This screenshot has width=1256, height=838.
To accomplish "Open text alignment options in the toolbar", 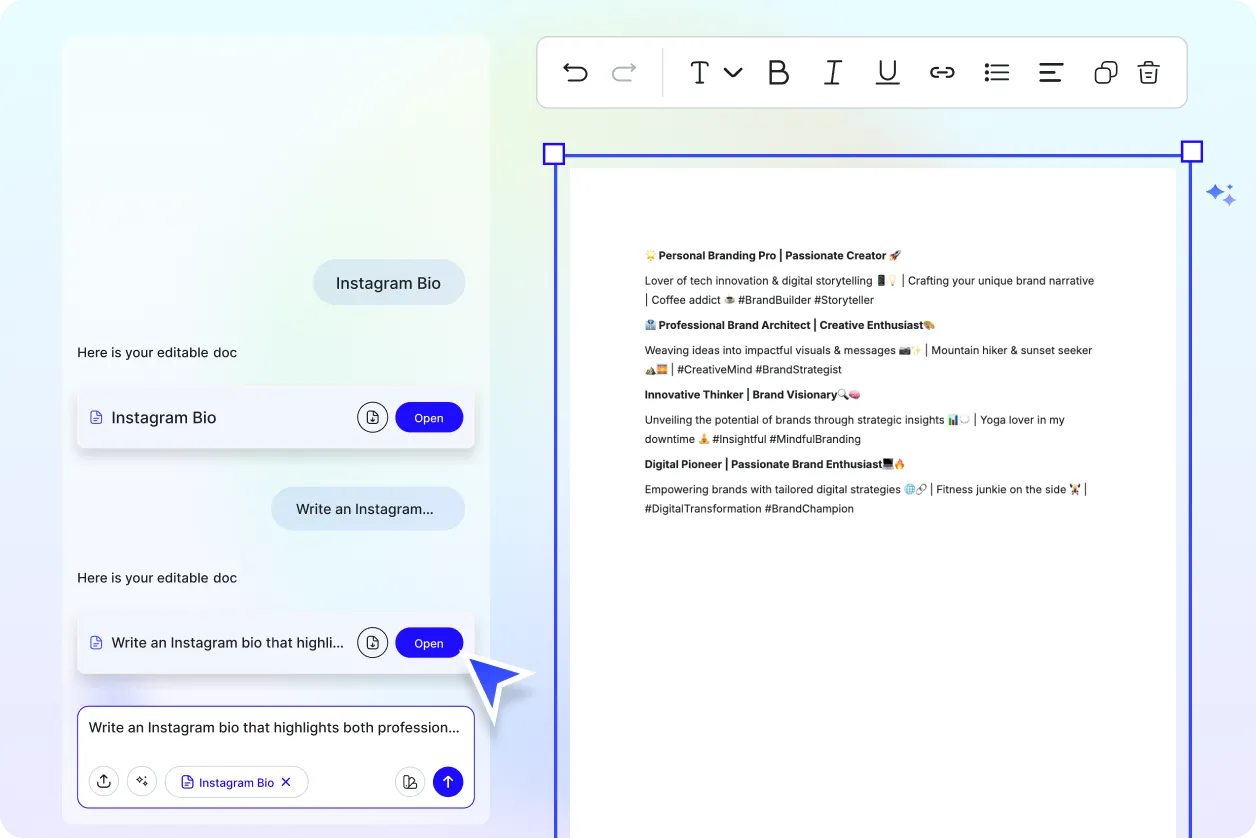I will (x=1050, y=72).
